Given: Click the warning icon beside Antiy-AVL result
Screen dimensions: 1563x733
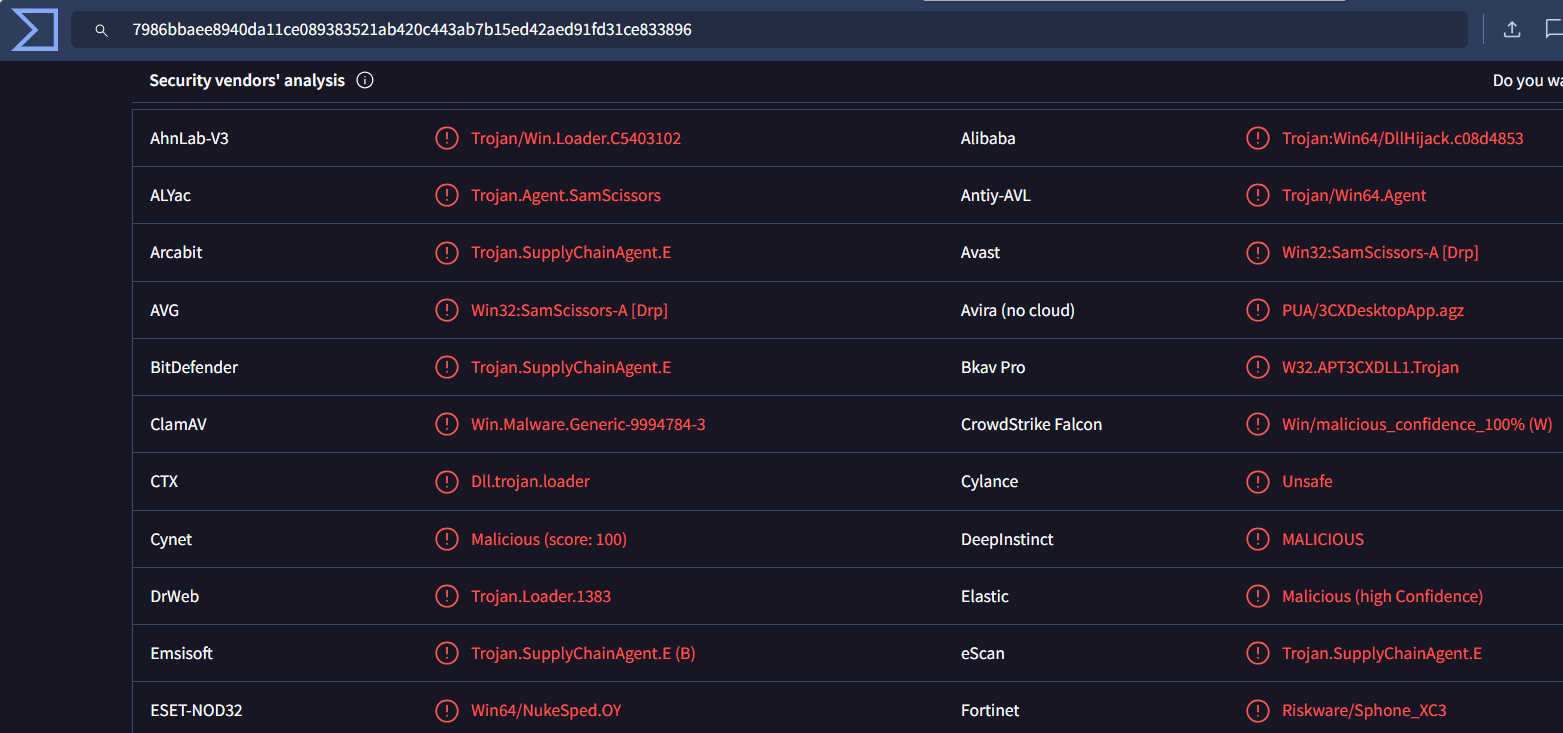Looking at the screenshot, I should click(x=1258, y=195).
